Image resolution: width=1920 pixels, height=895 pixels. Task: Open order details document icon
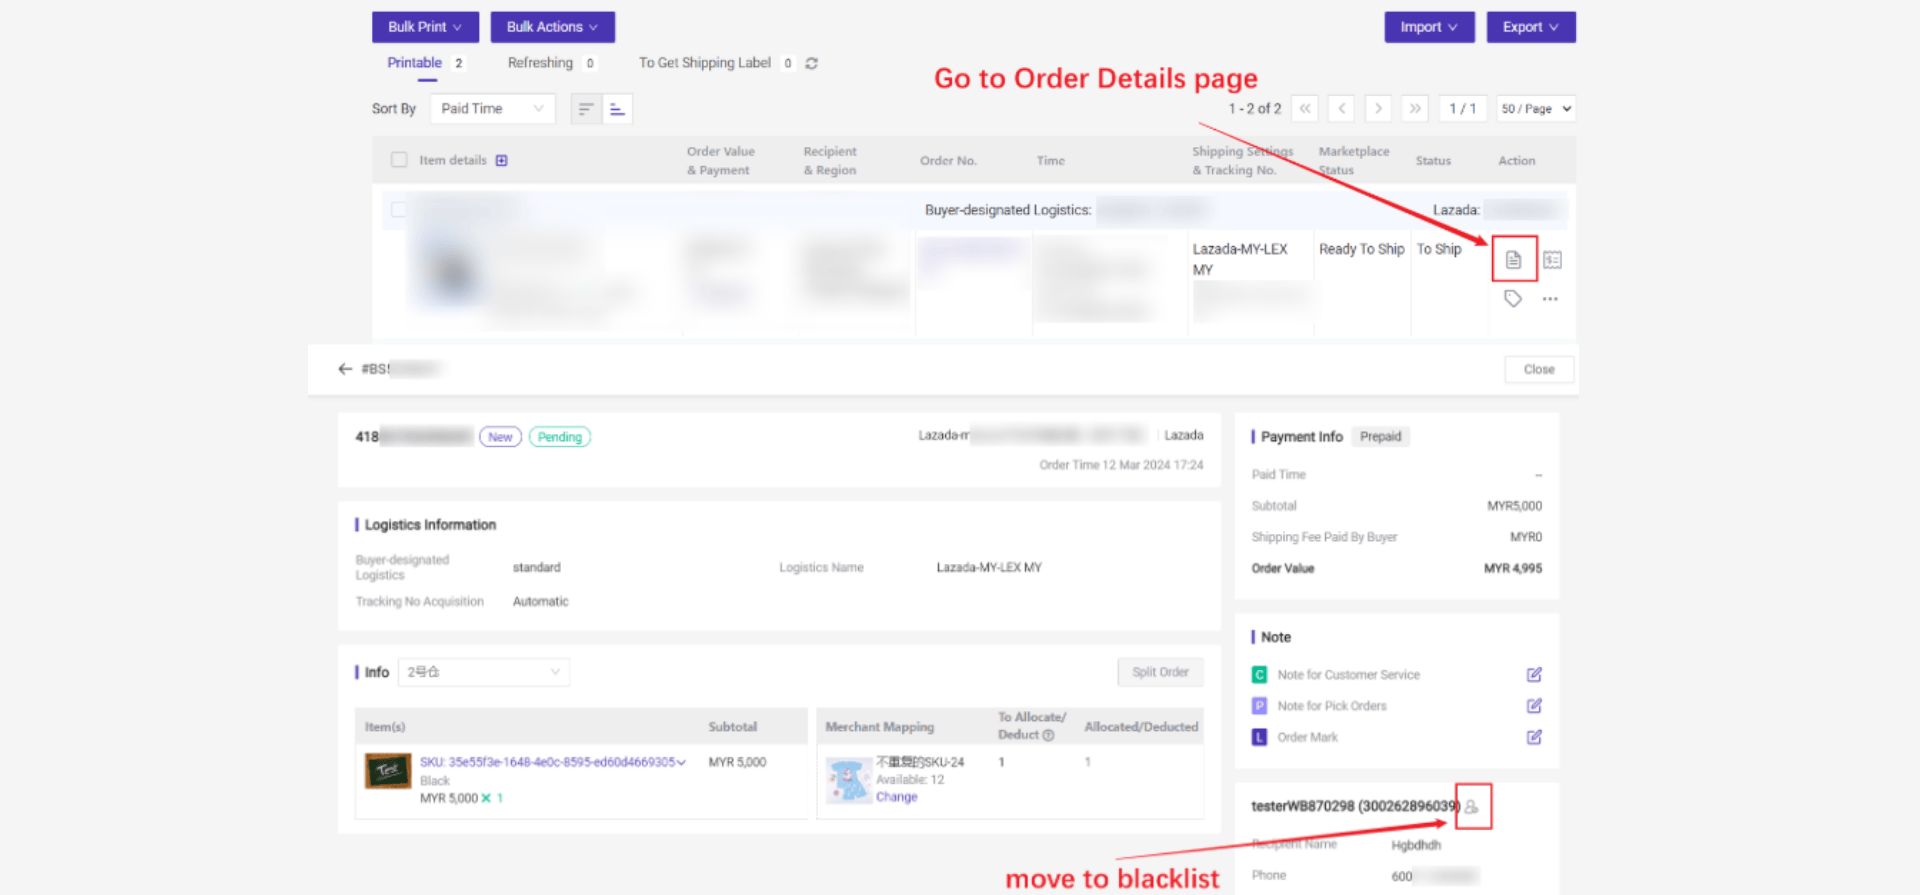[x=1513, y=260]
